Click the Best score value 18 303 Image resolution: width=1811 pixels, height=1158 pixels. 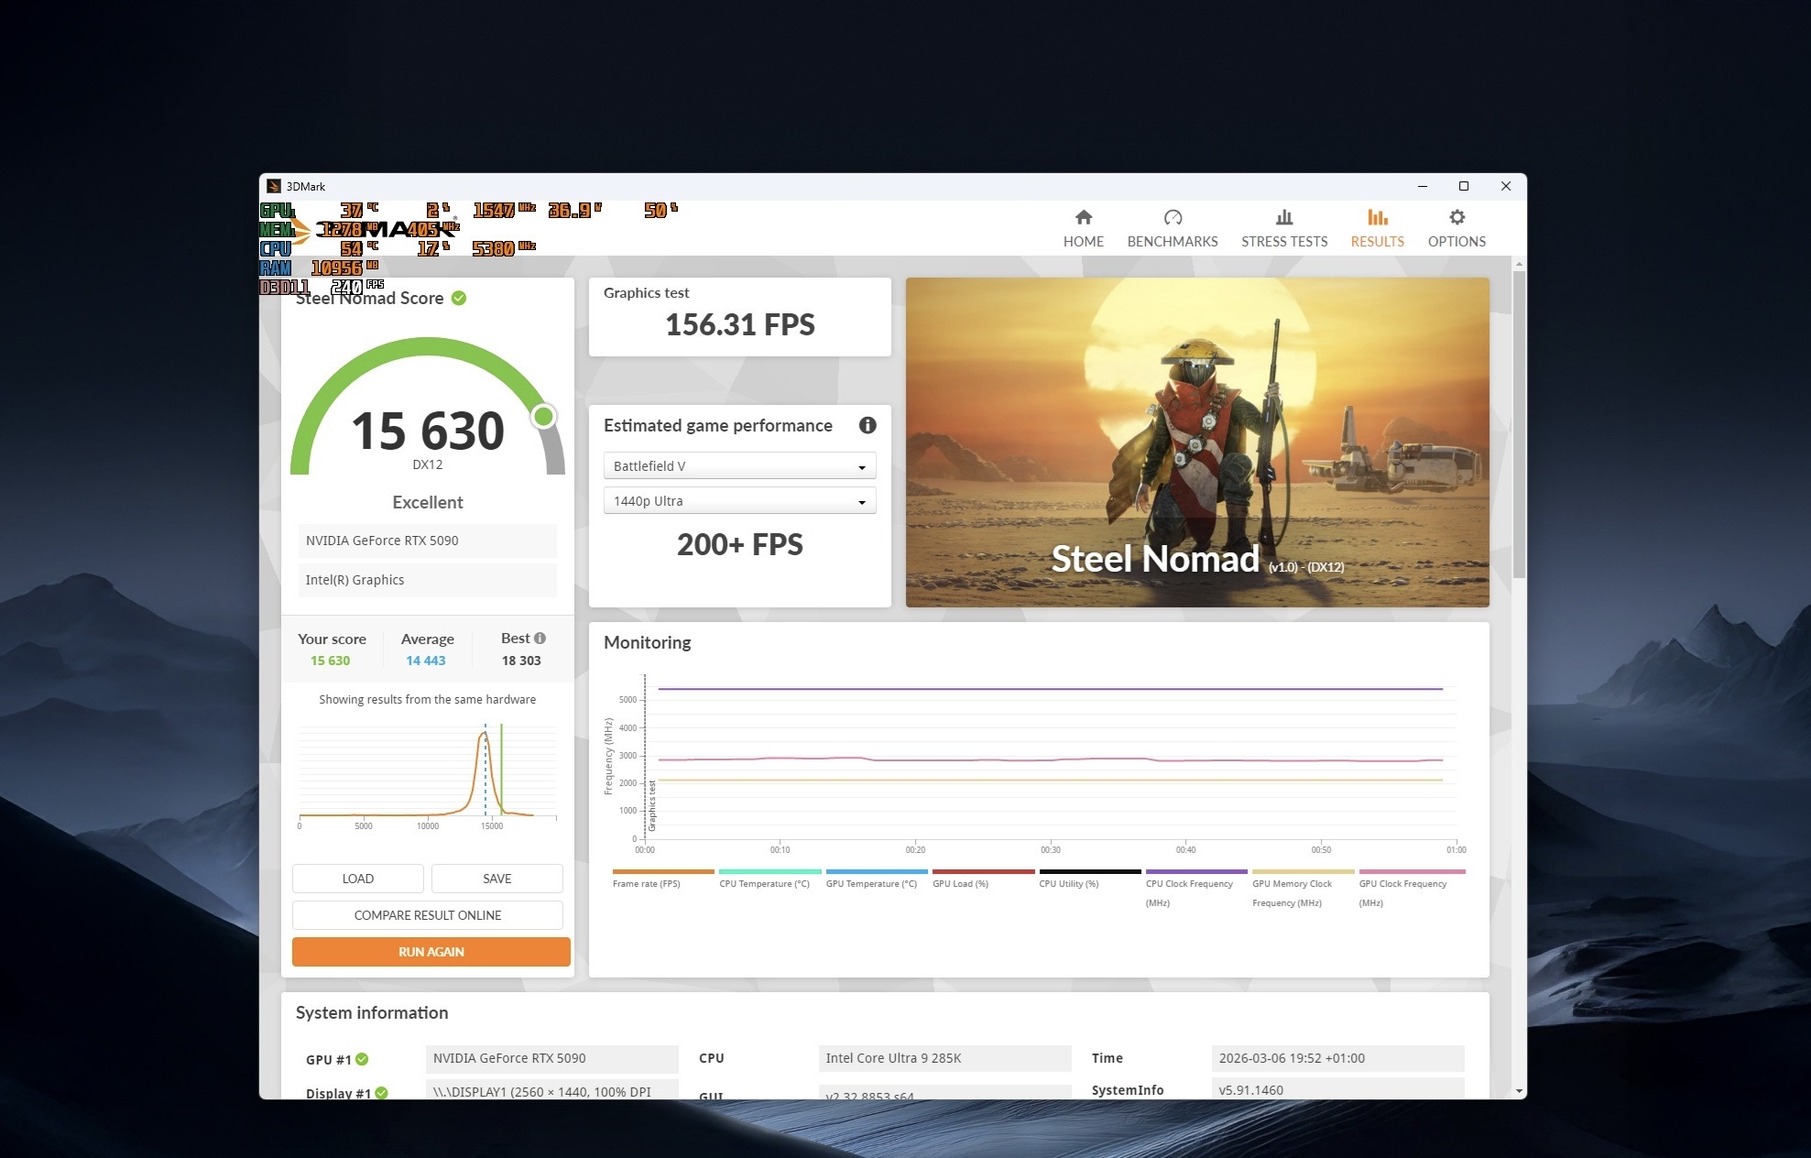[521, 661]
